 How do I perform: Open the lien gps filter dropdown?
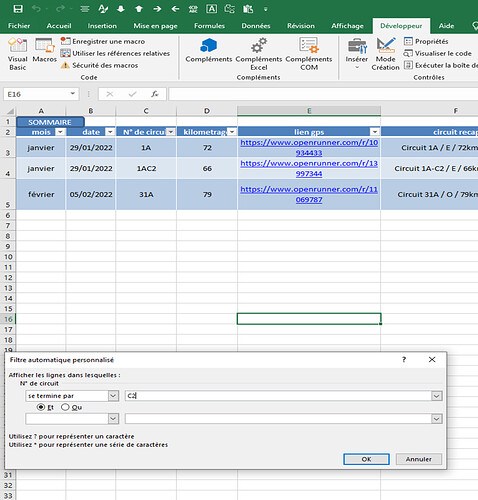(x=375, y=132)
